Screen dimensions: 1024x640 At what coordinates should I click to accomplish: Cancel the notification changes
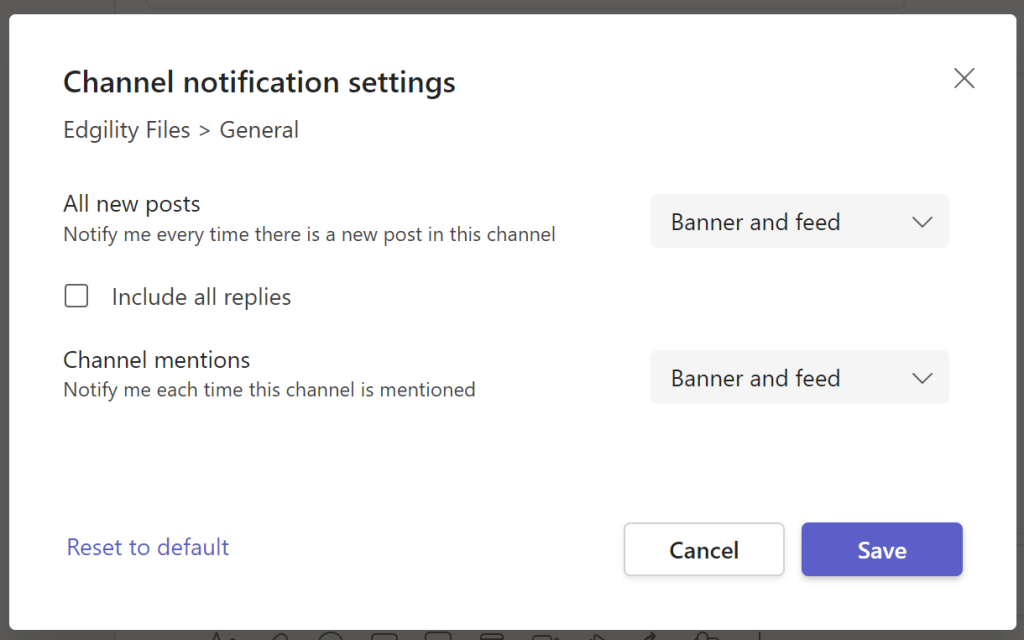tap(703, 549)
